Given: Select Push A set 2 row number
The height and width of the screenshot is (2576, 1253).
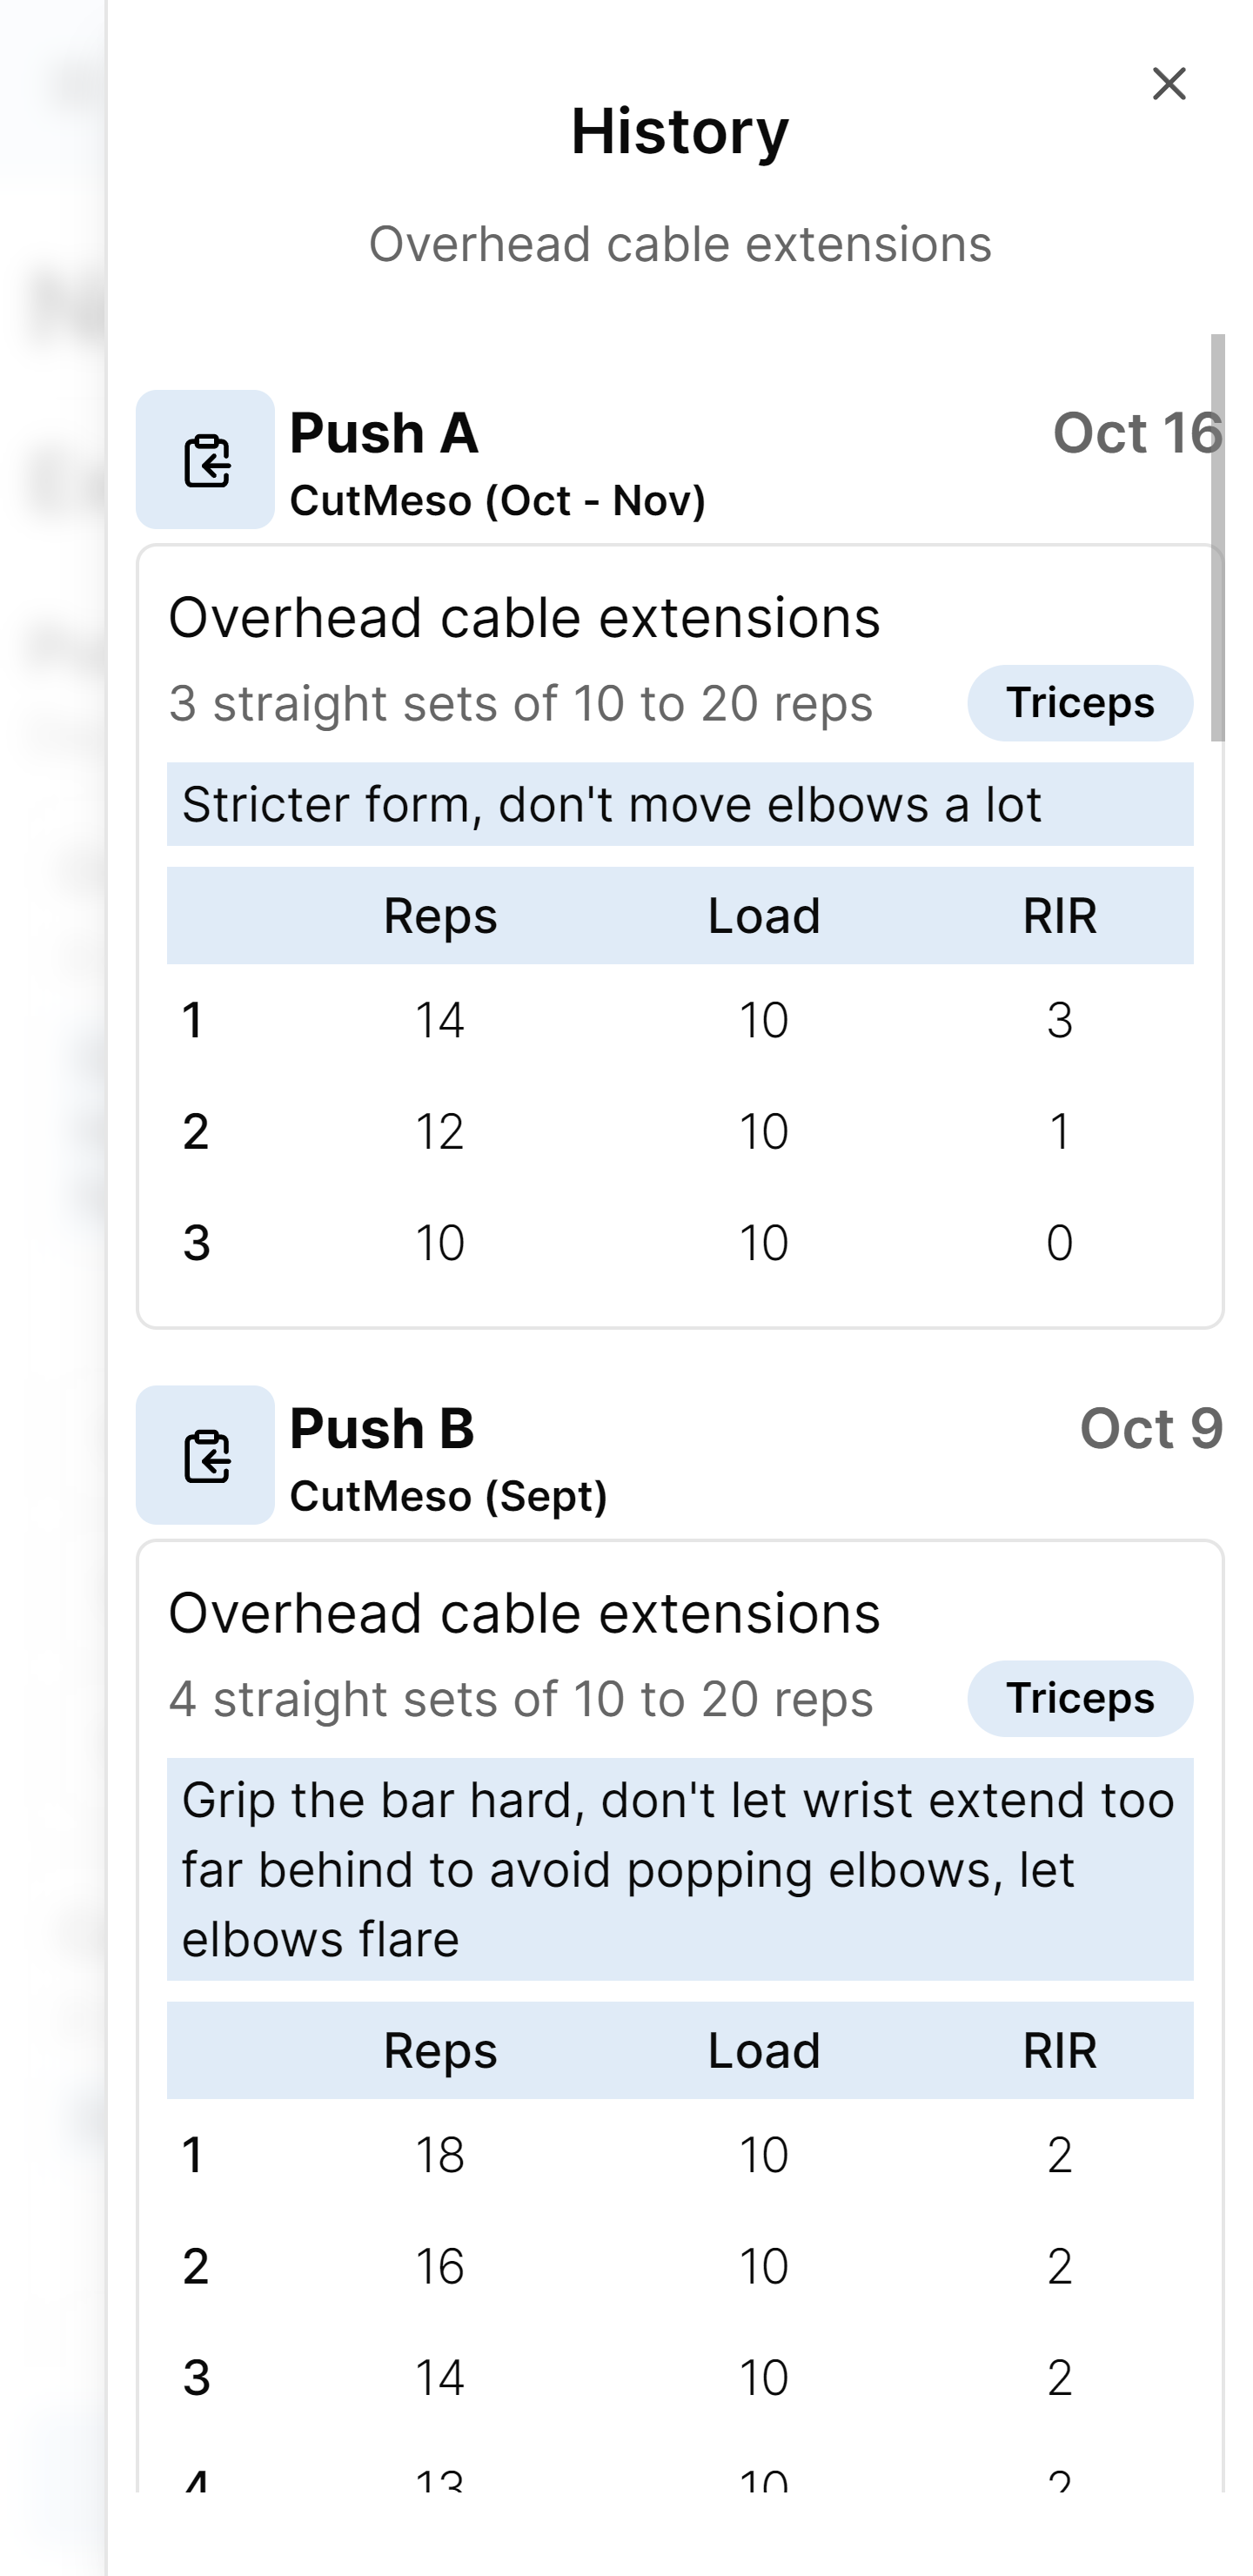Looking at the screenshot, I should [196, 1132].
